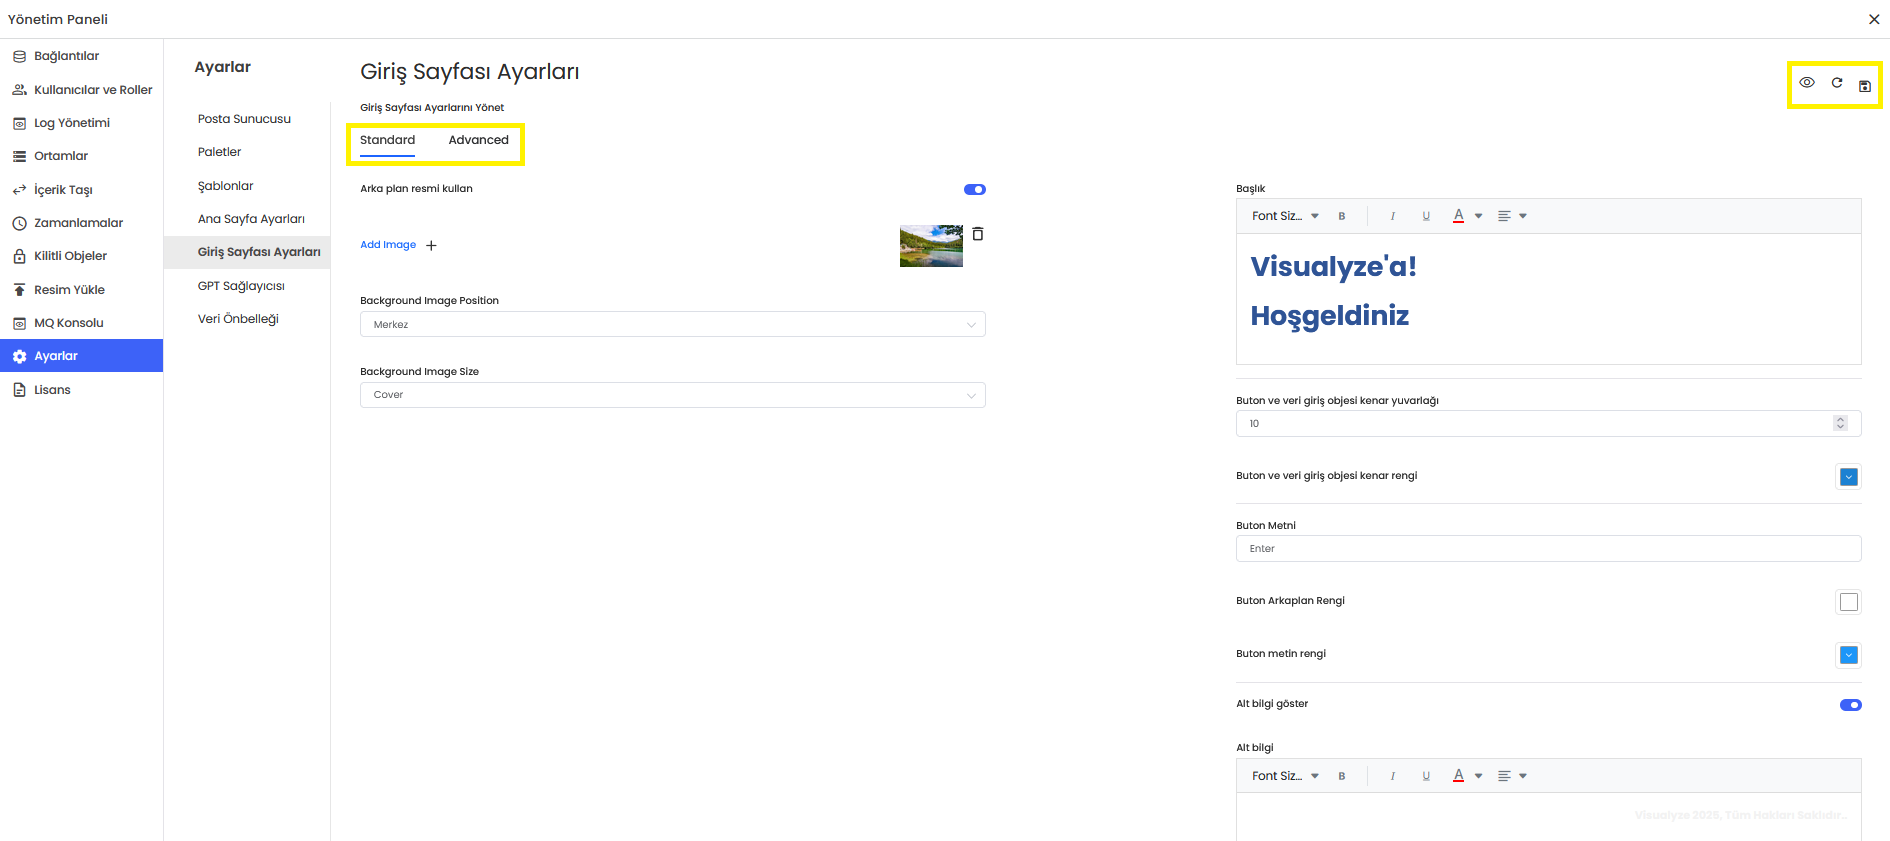This screenshot has width=1890, height=841.
Task: Click the Buton Metni input field
Action: [1547, 549]
